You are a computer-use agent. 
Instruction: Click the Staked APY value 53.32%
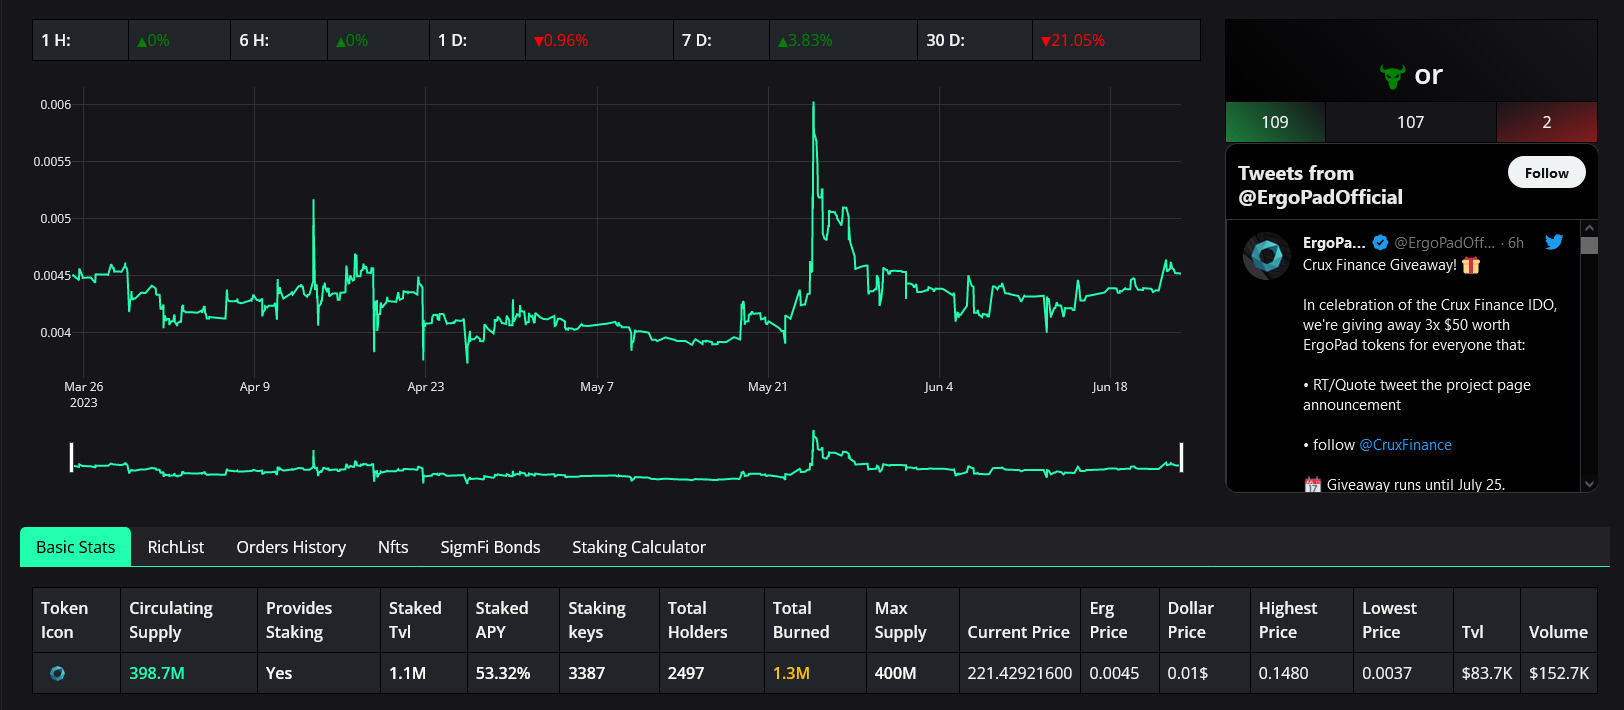(x=503, y=673)
